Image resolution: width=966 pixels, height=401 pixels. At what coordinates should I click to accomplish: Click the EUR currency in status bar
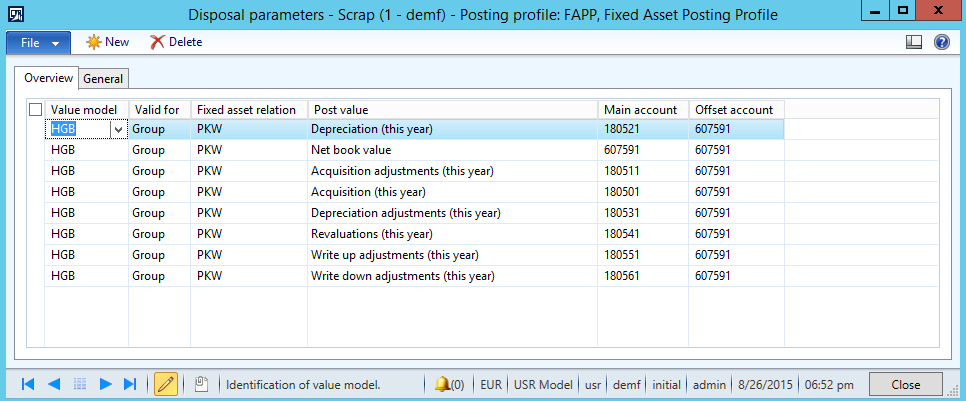(x=491, y=384)
